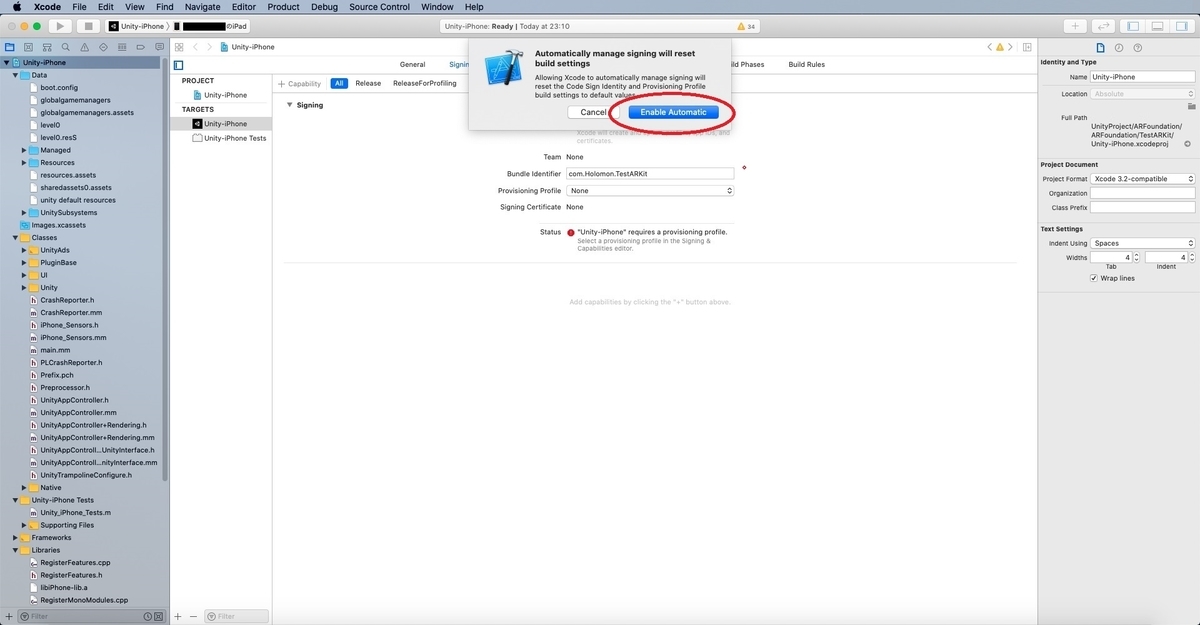The height and width of the screenshot is (625, 1200).
Task: Open the Library with plus button
Action: coord(1076,26)
